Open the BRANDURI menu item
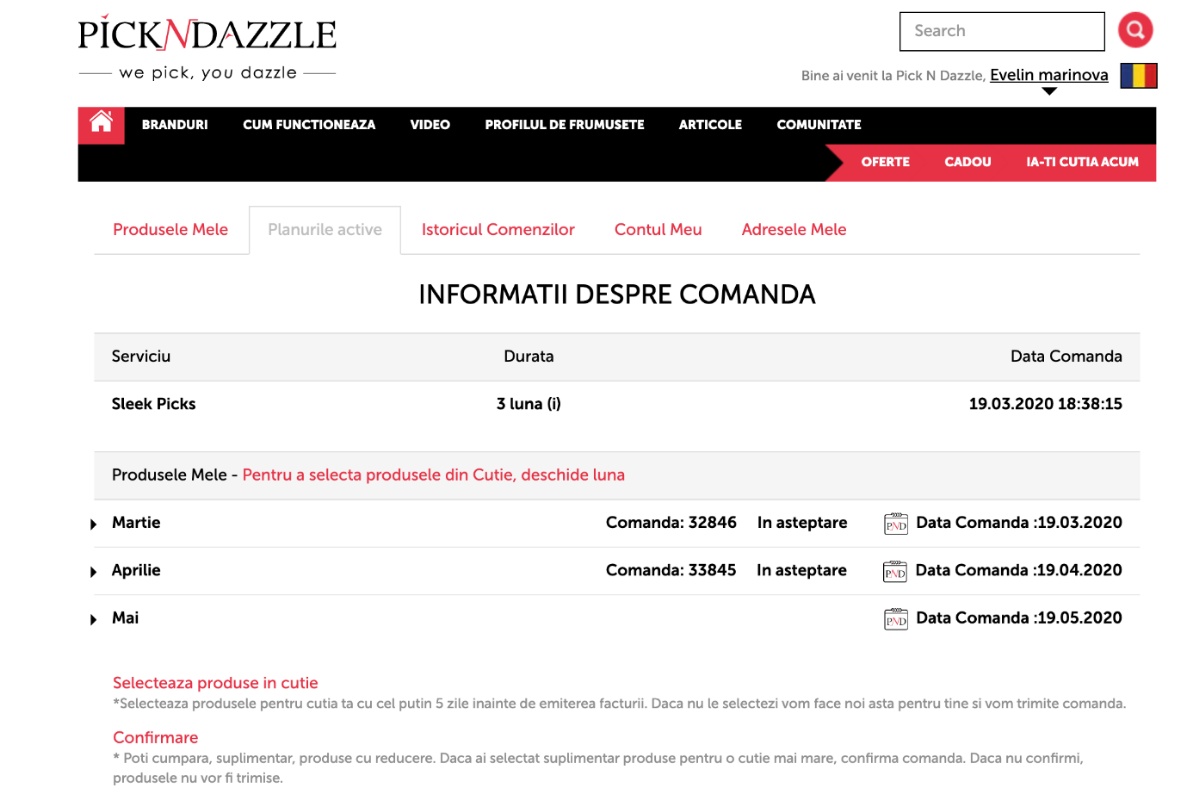Screen dimensions: 1199x794 click(x=174, y=125)
